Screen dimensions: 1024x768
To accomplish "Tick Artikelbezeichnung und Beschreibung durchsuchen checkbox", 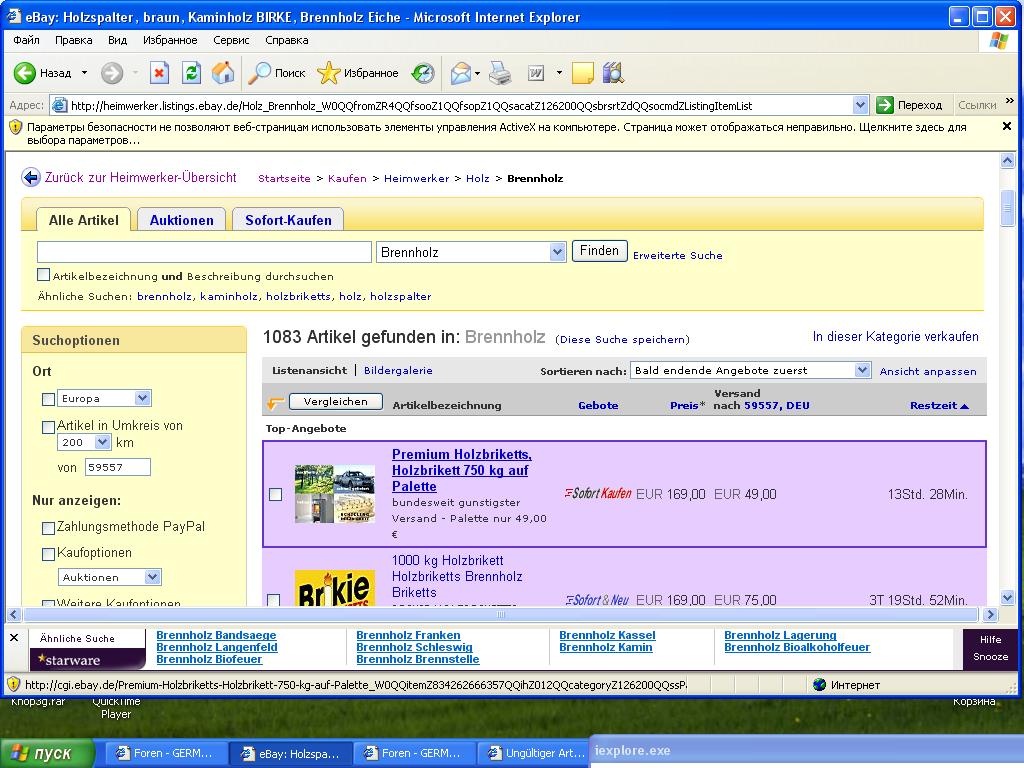I will coord(44,275).
